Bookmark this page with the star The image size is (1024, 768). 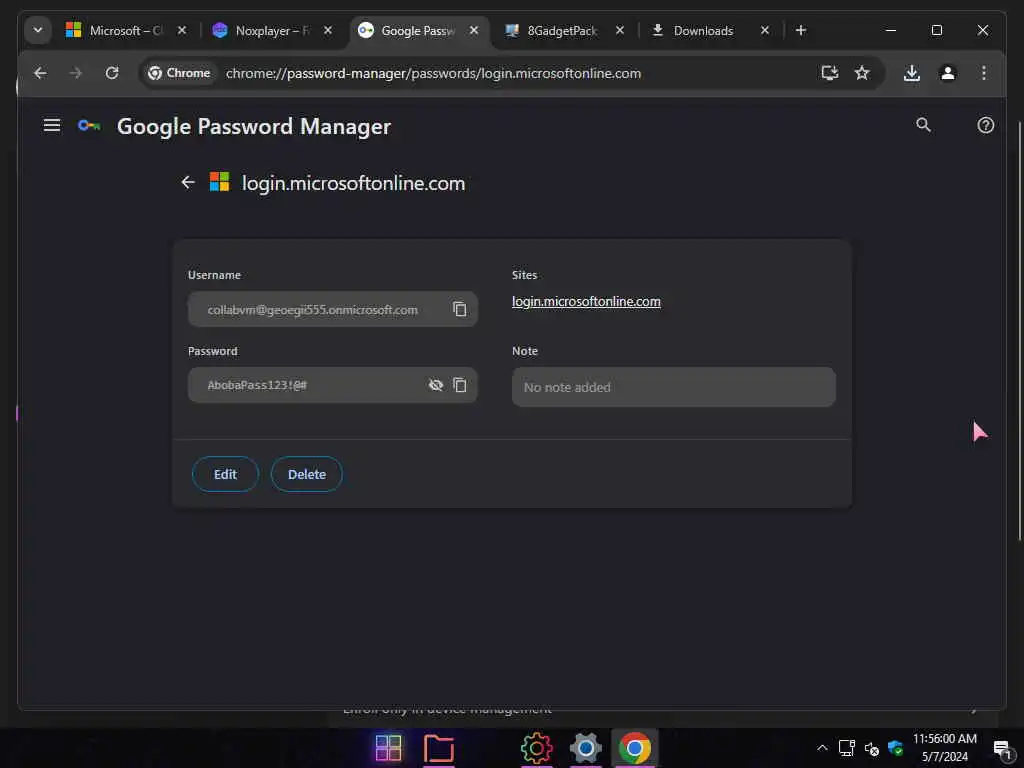pos(862,73)
